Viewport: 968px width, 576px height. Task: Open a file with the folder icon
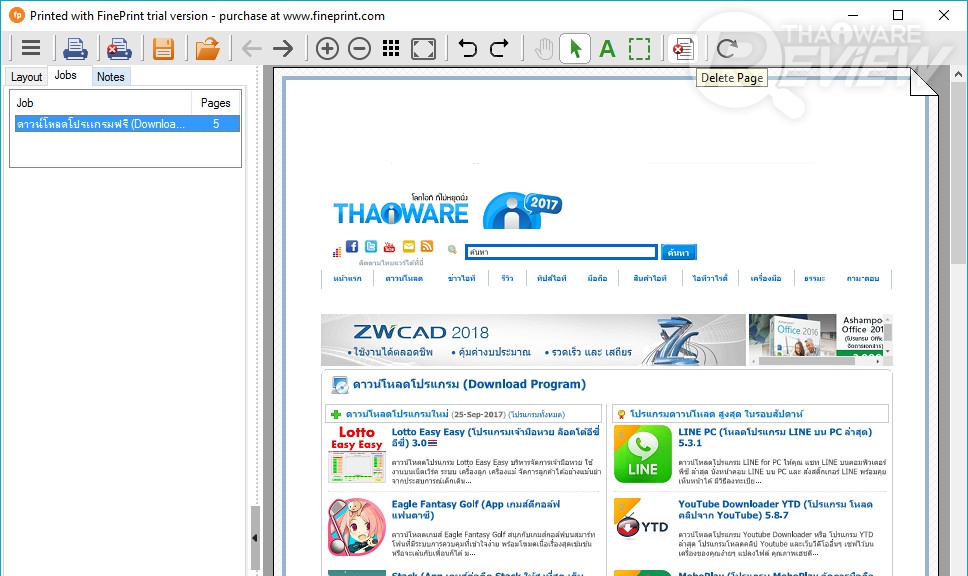click(x=207, y=48)
